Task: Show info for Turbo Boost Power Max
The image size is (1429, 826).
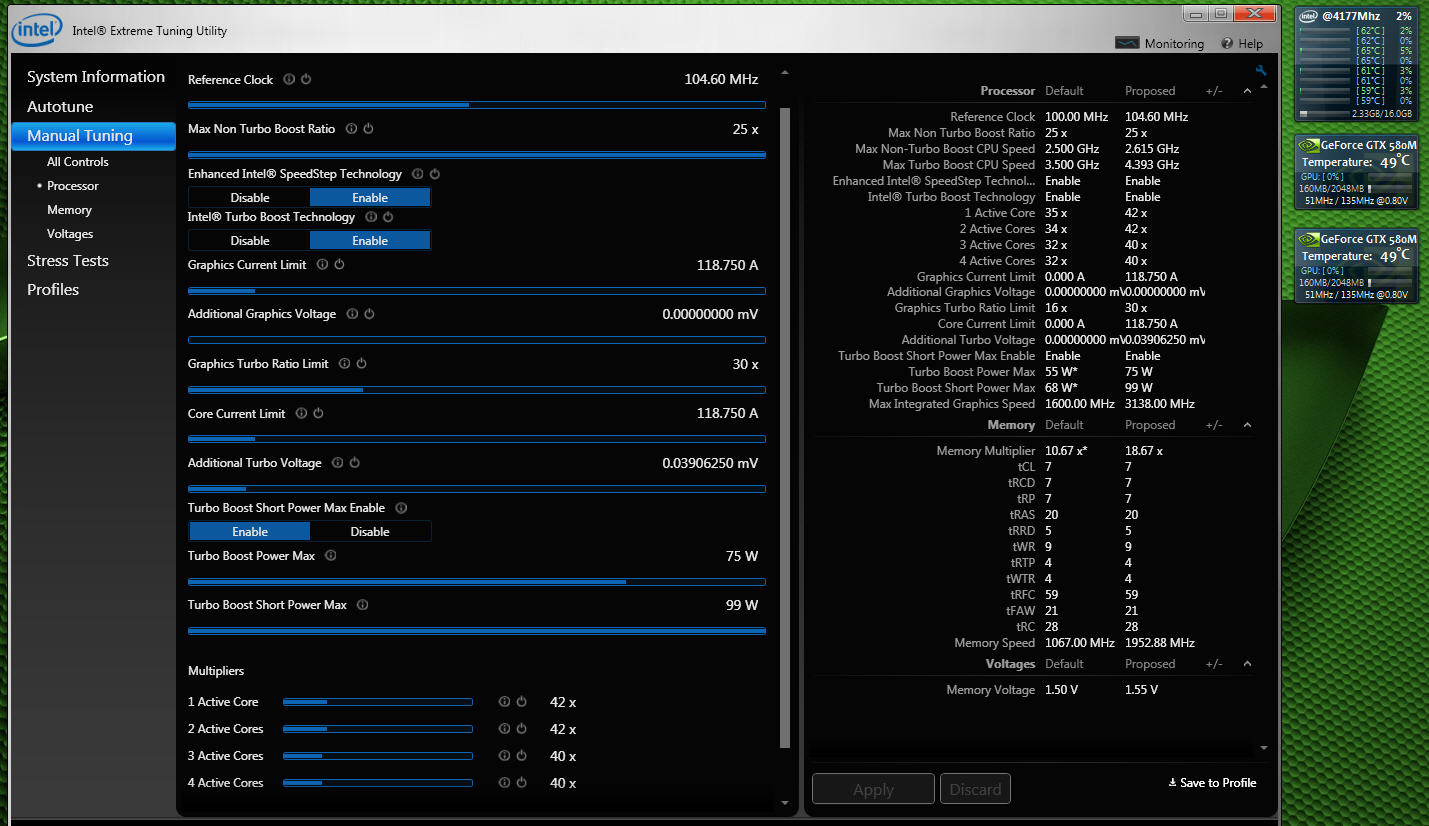Action: (330, 556)
